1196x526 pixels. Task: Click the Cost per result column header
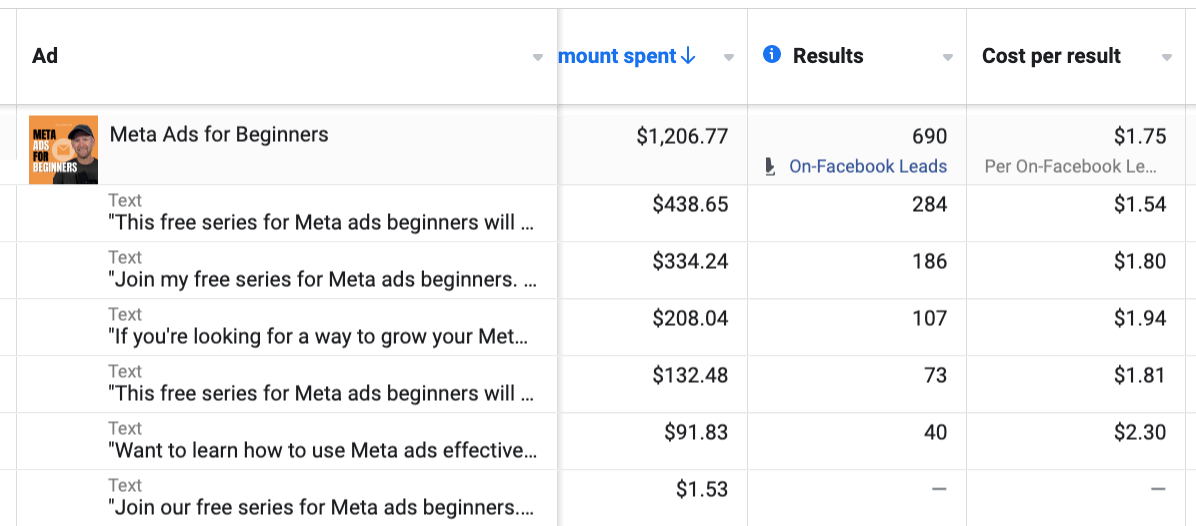(1051, 56)
